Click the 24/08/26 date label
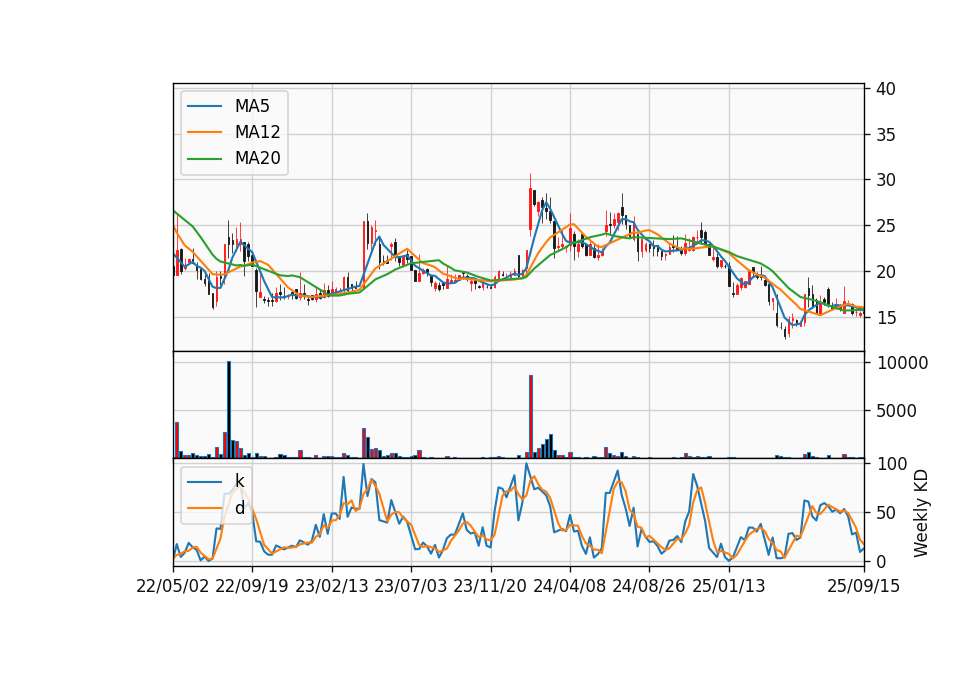This screenshot has width=960, height=690. click(x=648, y=586)
